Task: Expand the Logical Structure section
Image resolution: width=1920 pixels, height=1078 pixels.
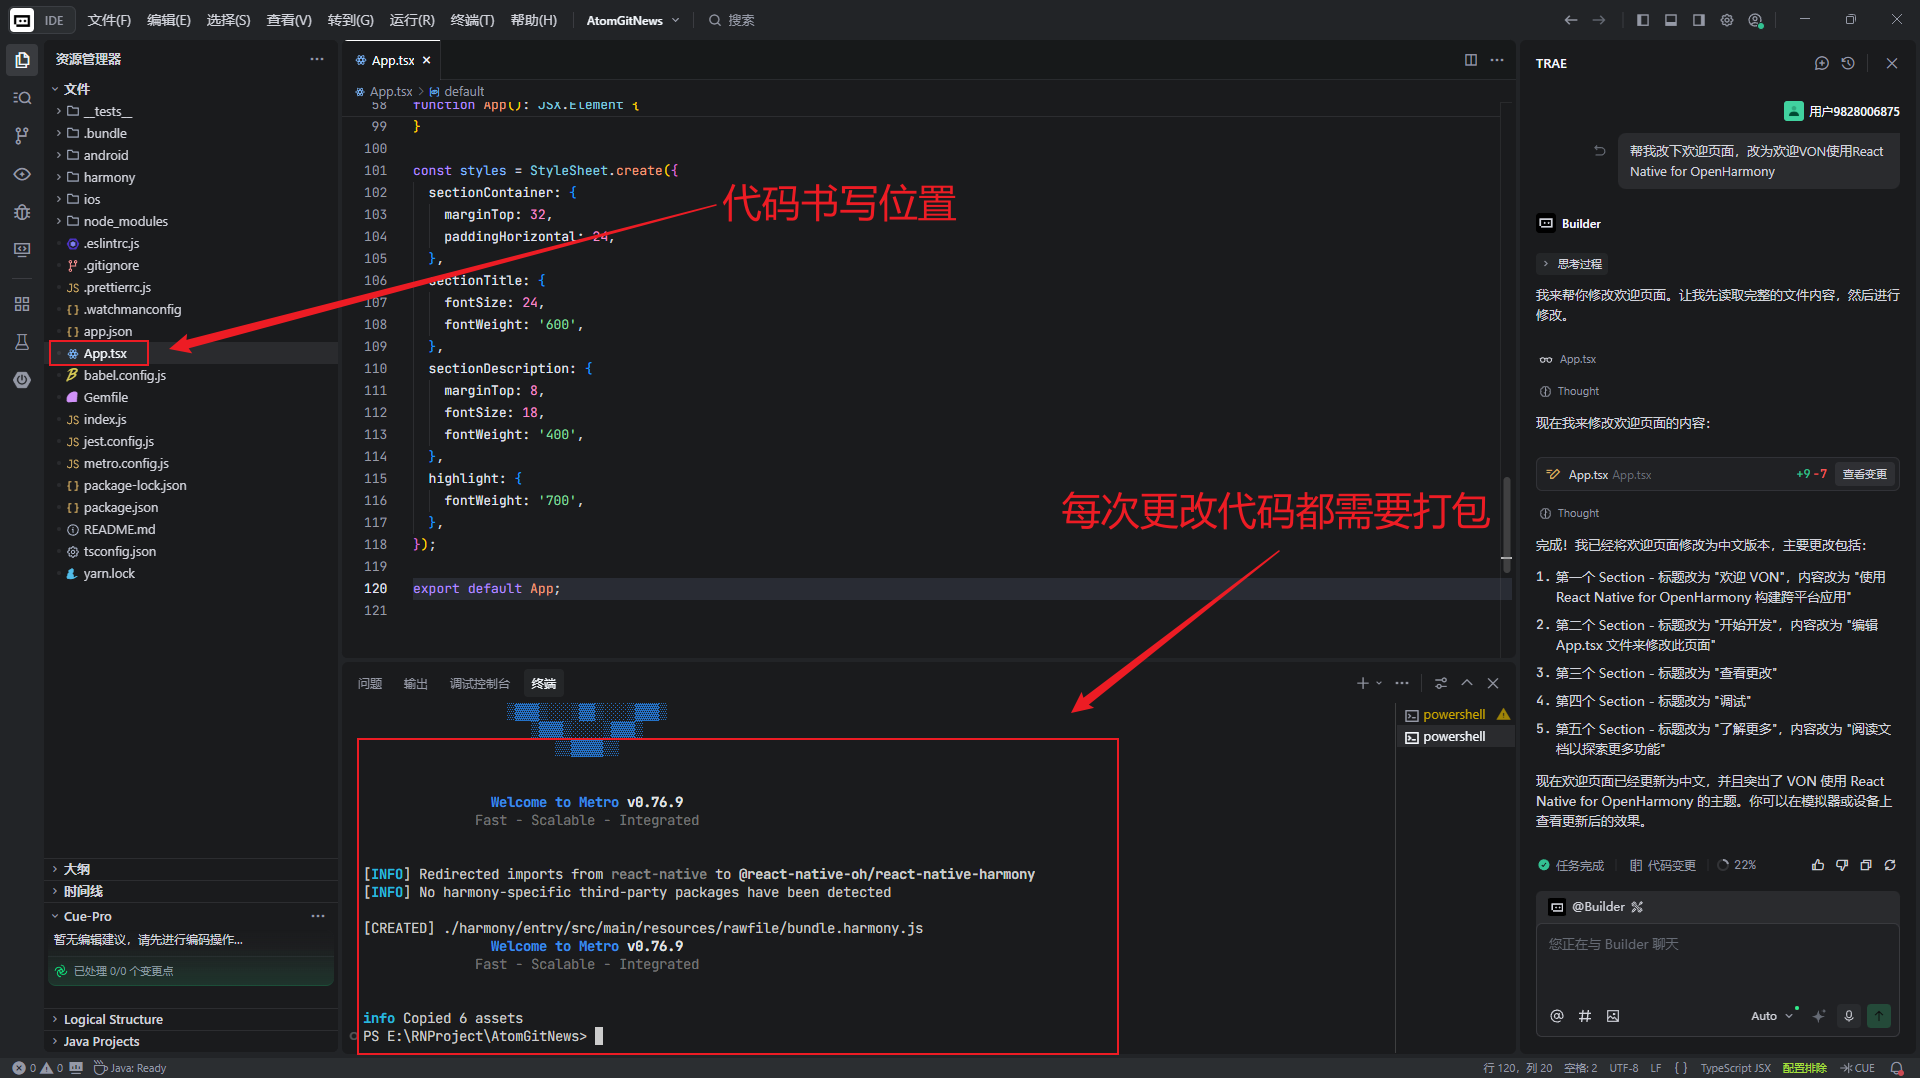Action: click(x=112, y=1019)
